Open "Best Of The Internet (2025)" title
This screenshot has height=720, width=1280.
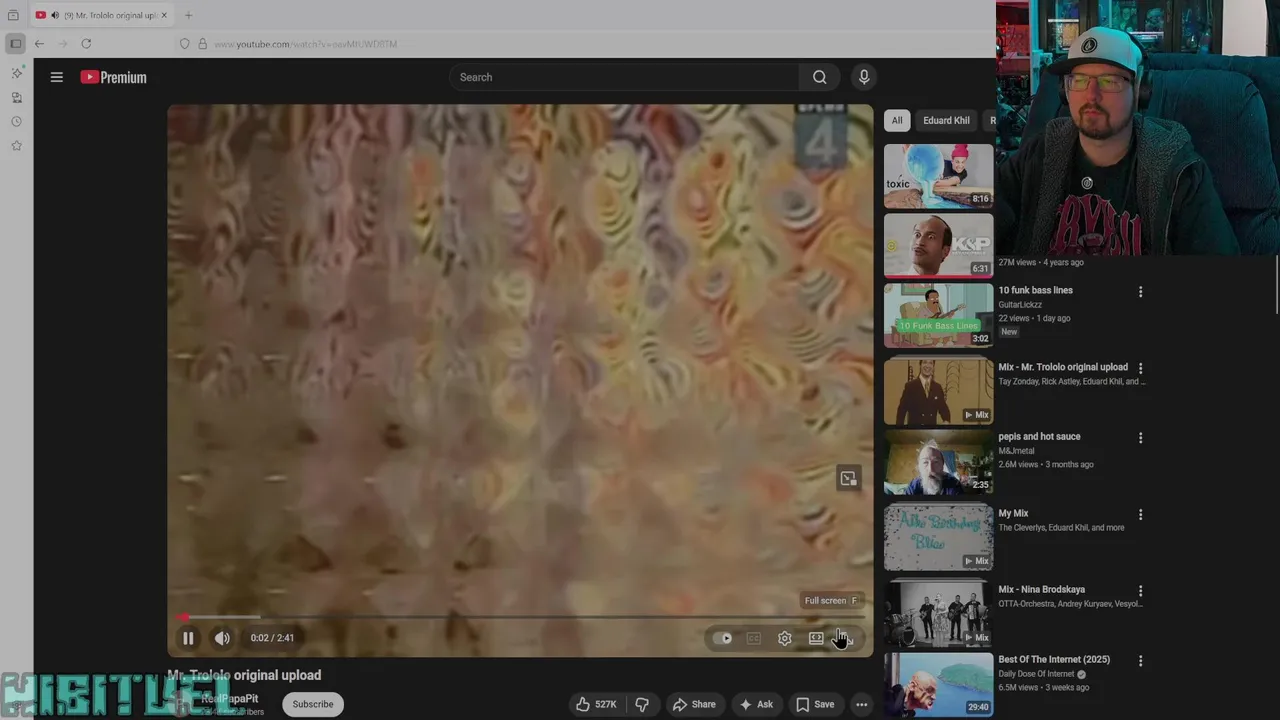click(1054, 659)
